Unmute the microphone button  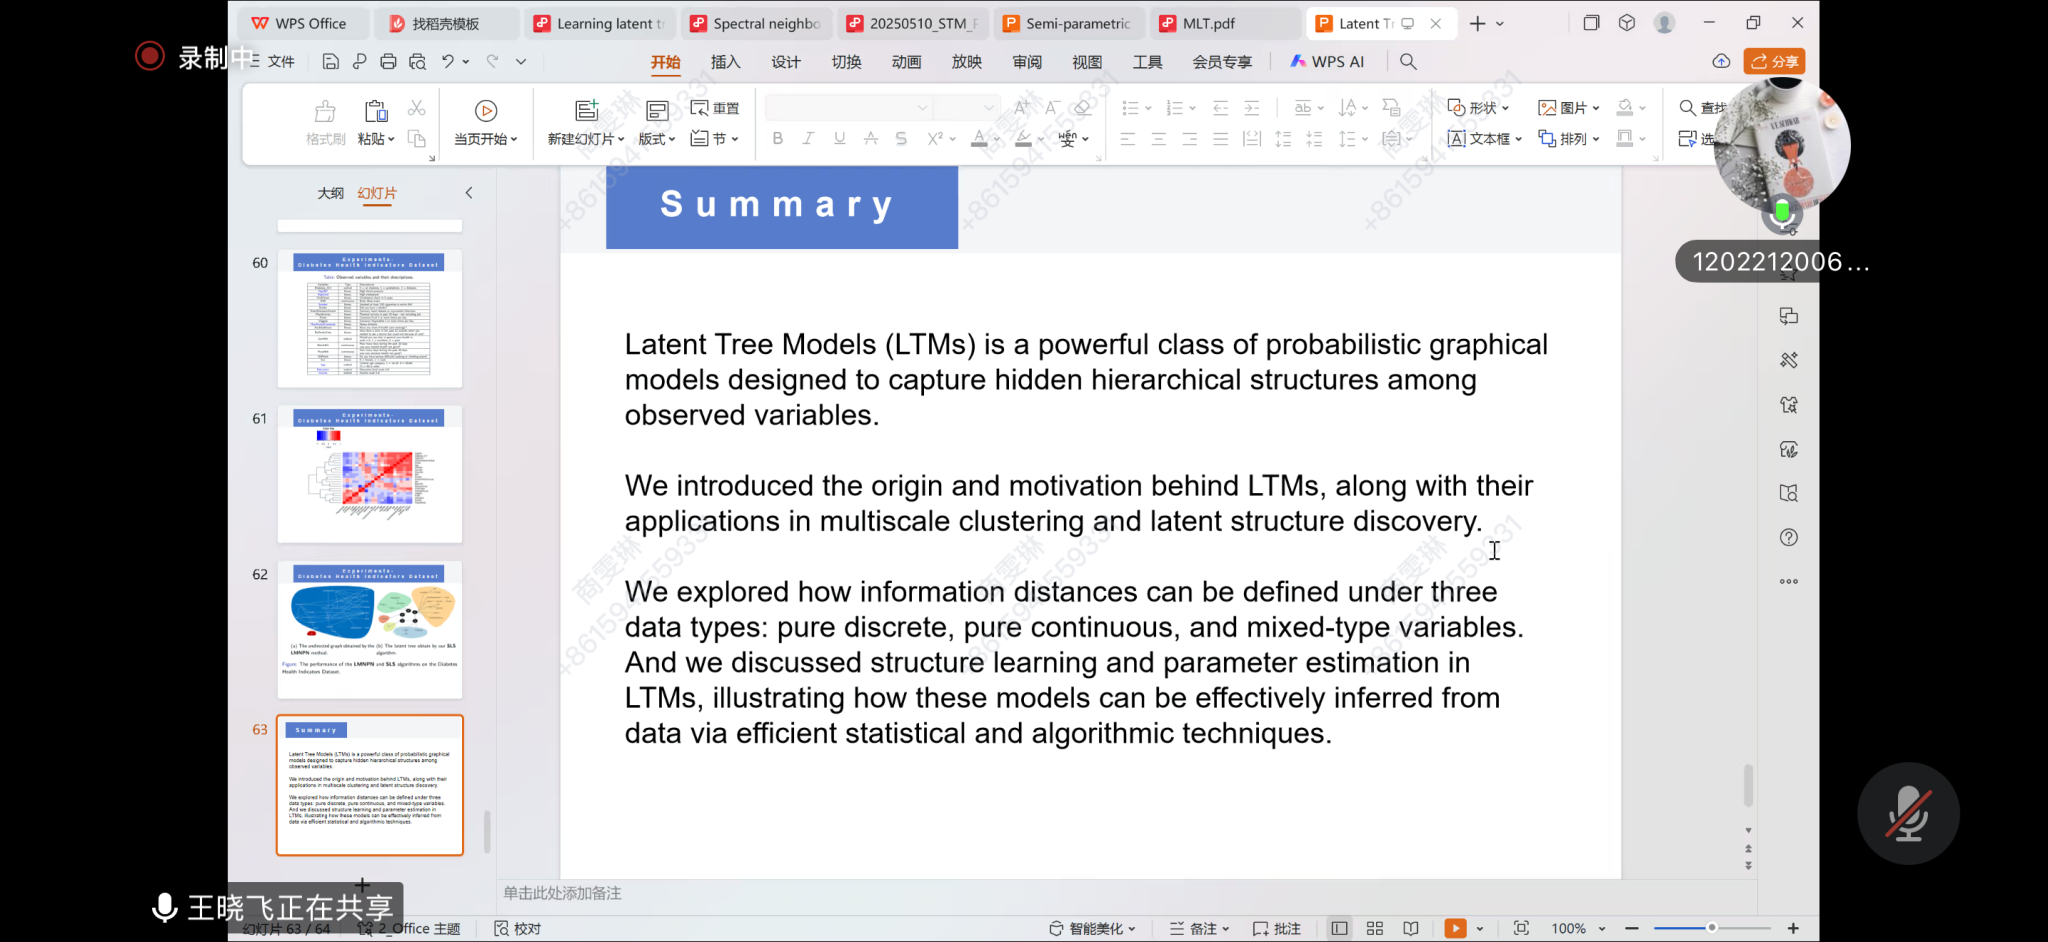click(1908, 814)
